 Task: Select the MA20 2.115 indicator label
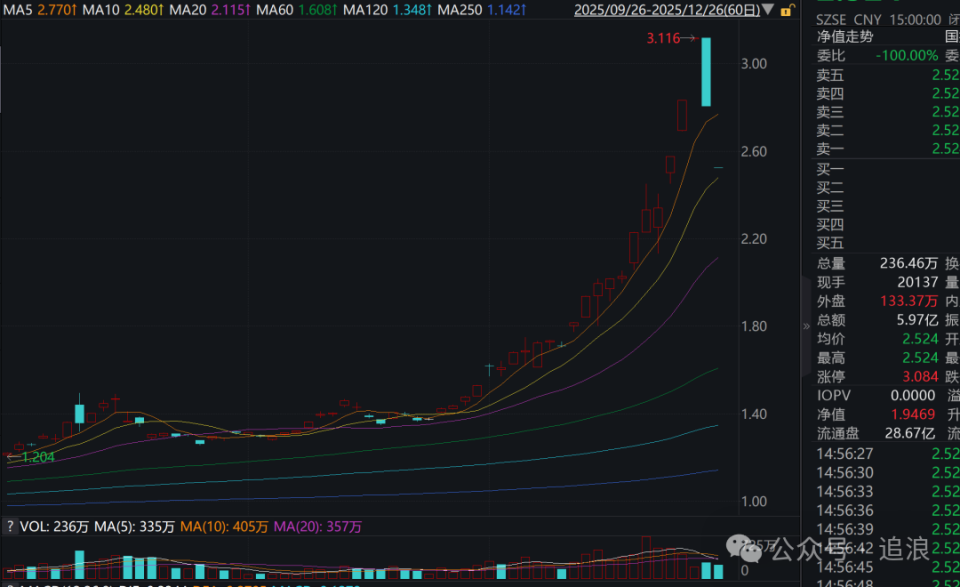click(x=210, y=10)
